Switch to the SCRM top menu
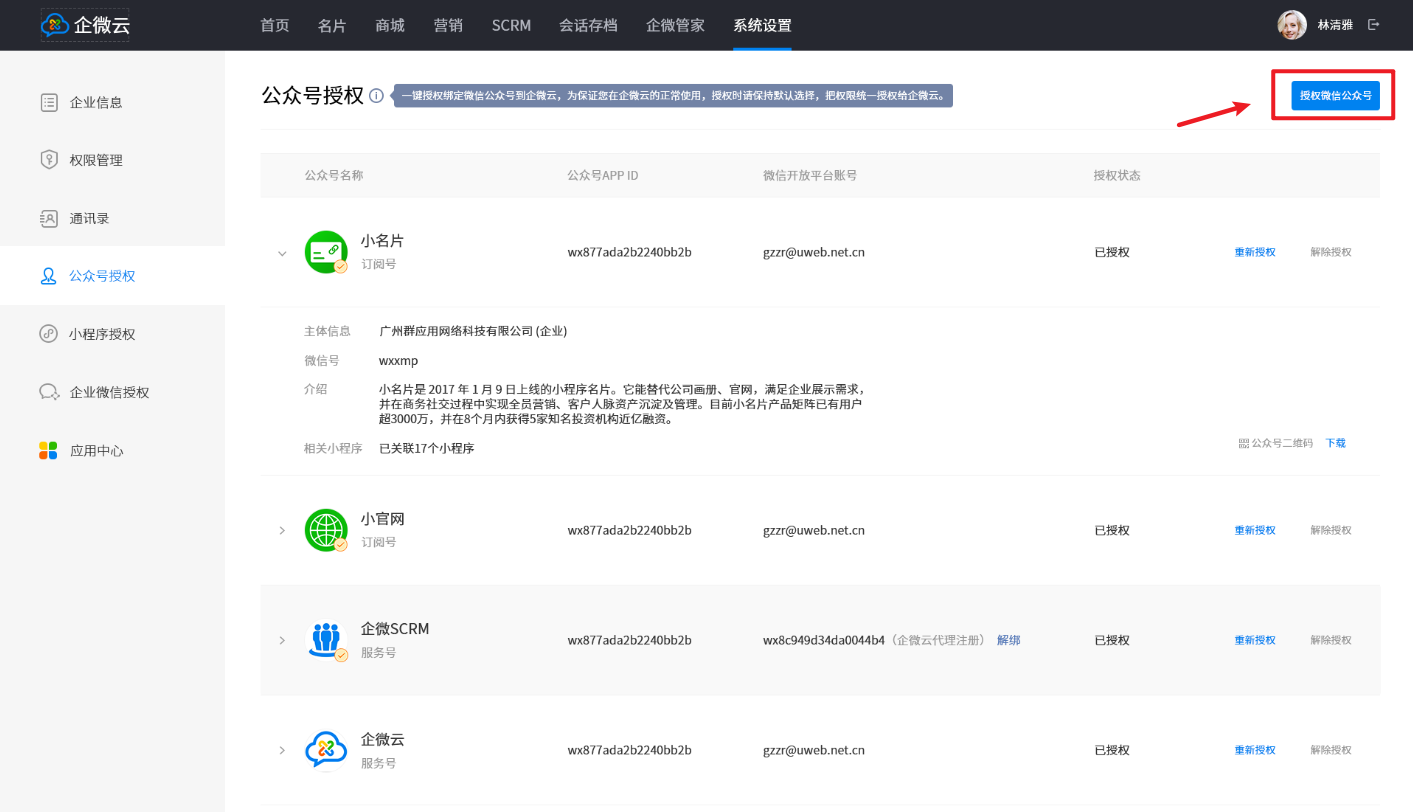The width and height of the screenshot is (1413, 812). point(511,25)
